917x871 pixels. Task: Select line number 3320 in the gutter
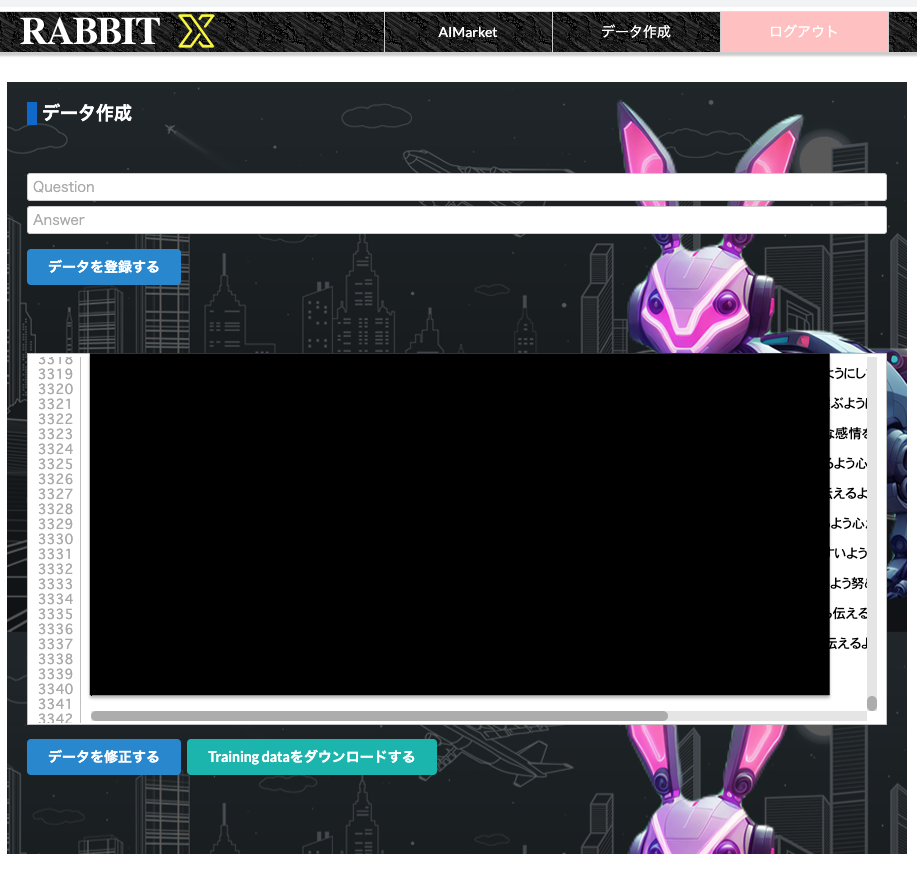coord(55,389)
